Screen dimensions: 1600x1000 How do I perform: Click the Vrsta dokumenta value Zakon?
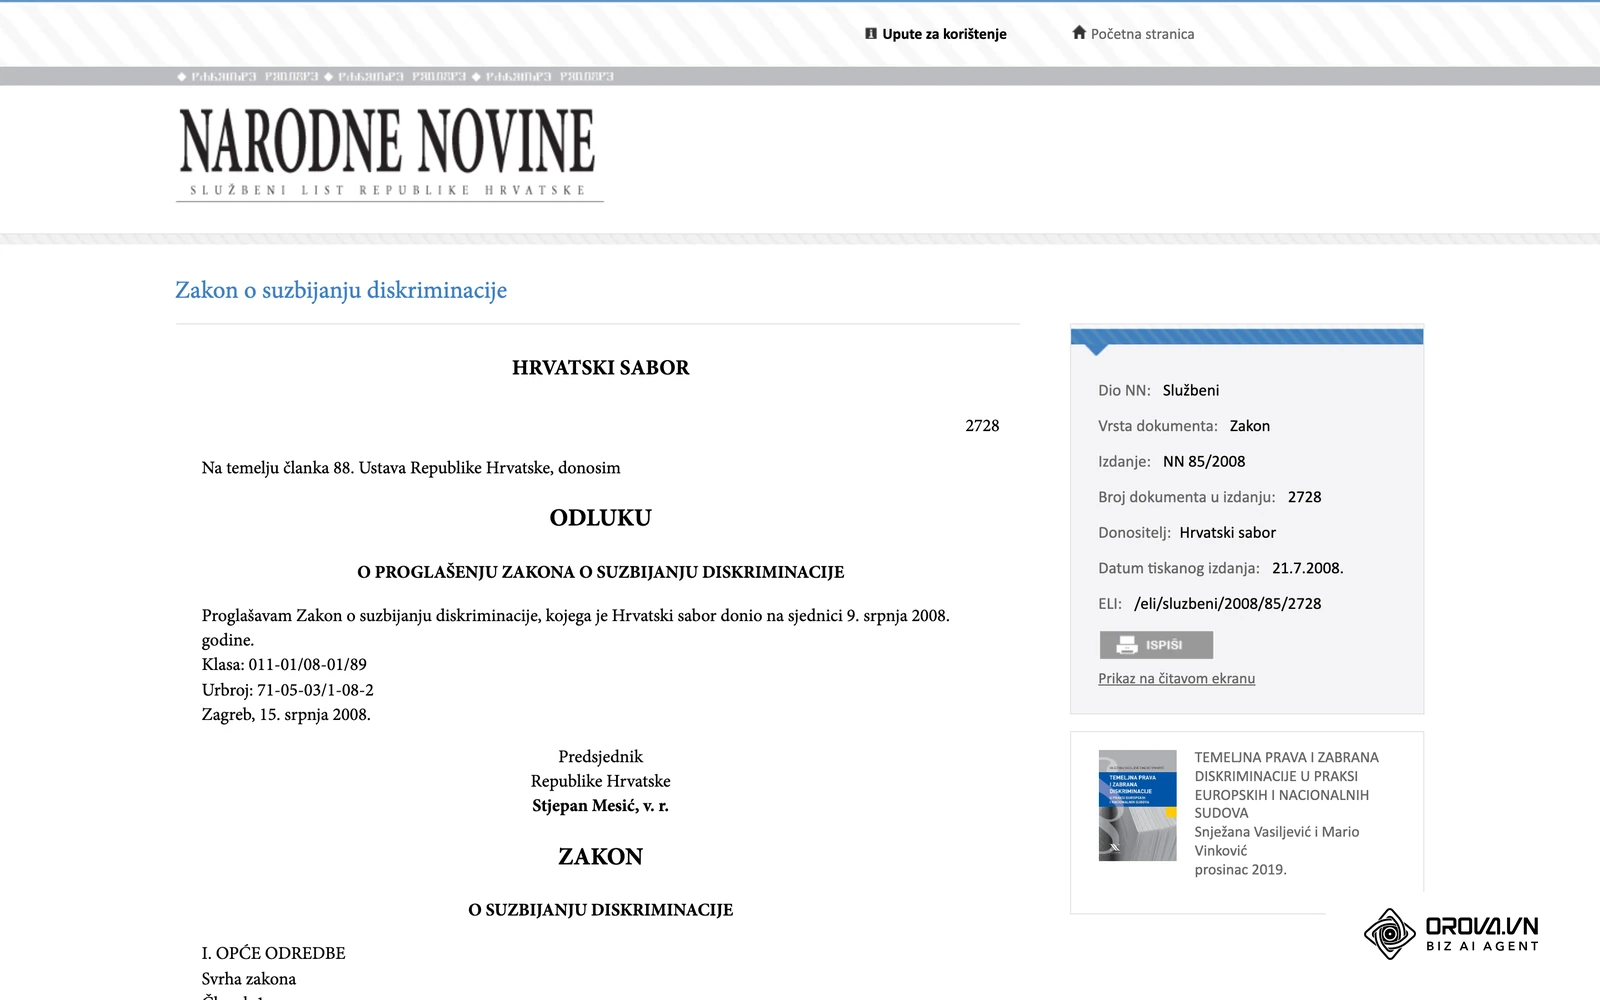click(1249, 426)
